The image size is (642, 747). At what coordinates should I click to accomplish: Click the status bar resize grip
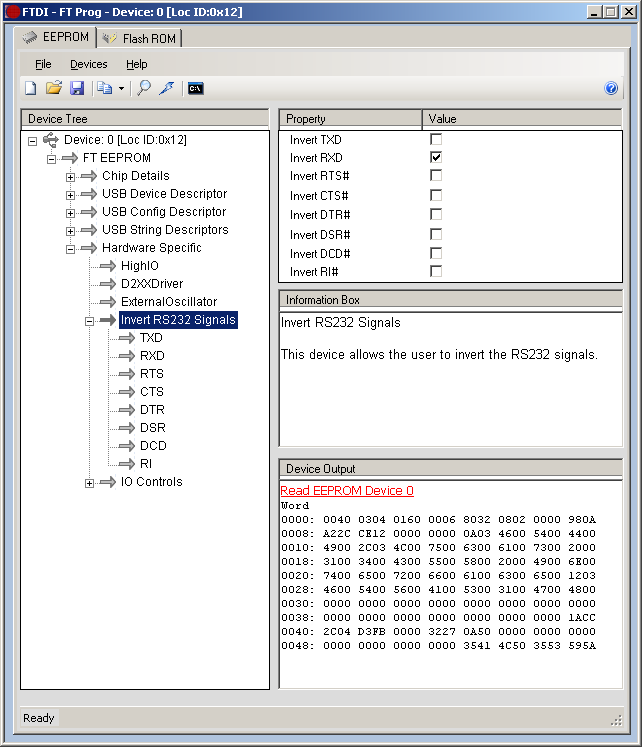click(x=617, y=720)
